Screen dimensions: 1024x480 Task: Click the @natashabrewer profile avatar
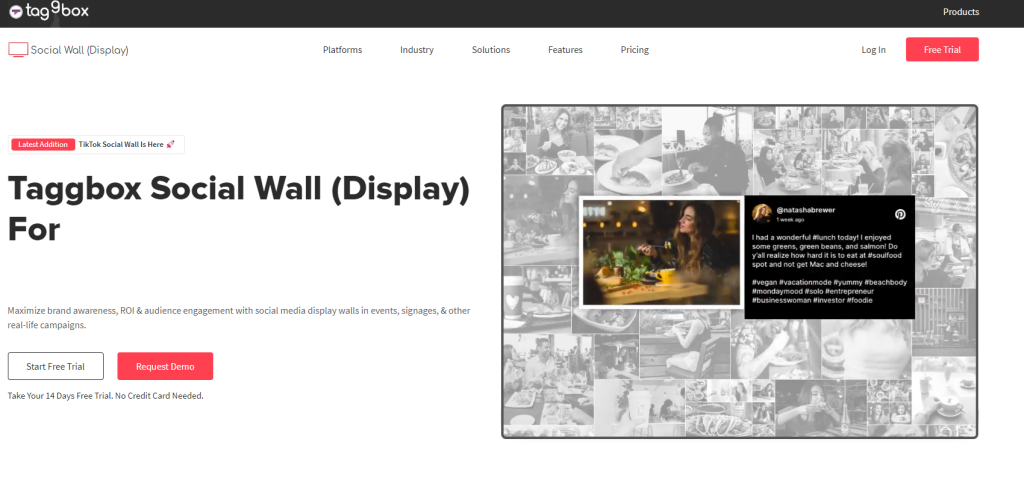tap(762, 214)
